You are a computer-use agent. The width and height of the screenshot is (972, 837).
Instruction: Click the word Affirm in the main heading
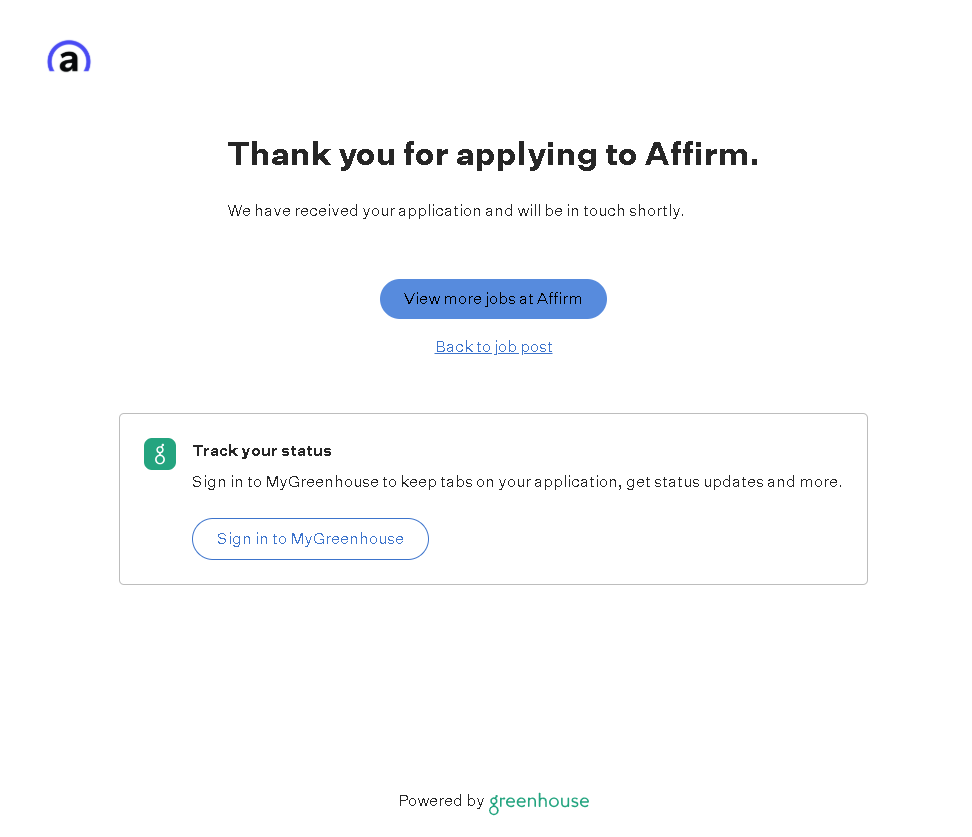click(x=701, y=154)
